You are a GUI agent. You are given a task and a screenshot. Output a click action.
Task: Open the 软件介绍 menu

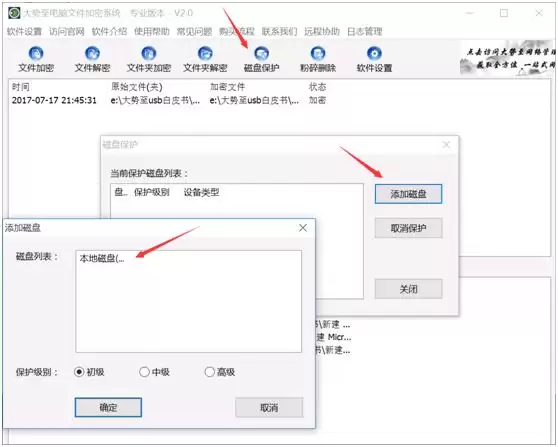(109, 32)
